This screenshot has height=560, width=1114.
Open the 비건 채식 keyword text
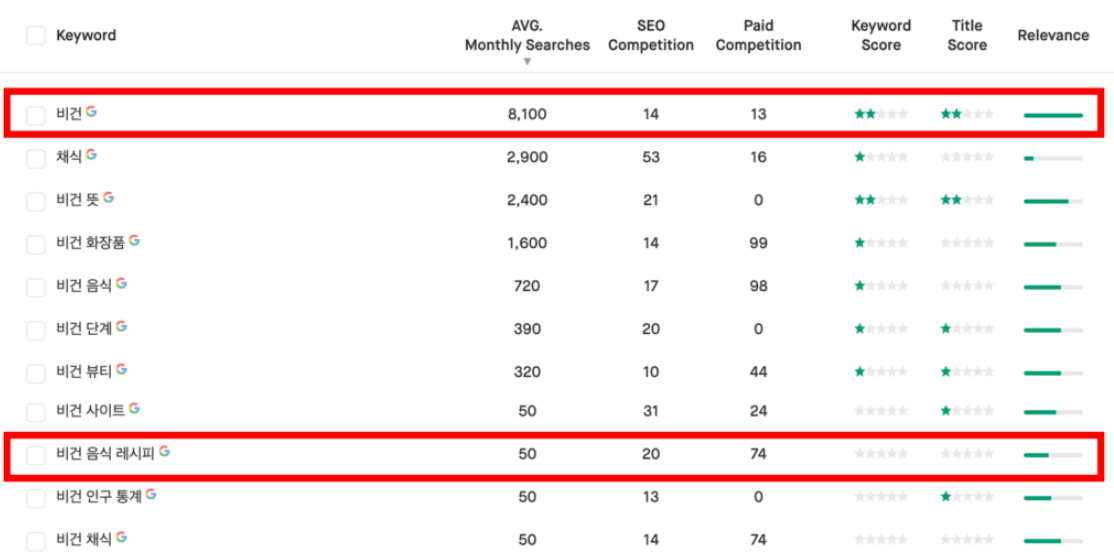84,539
